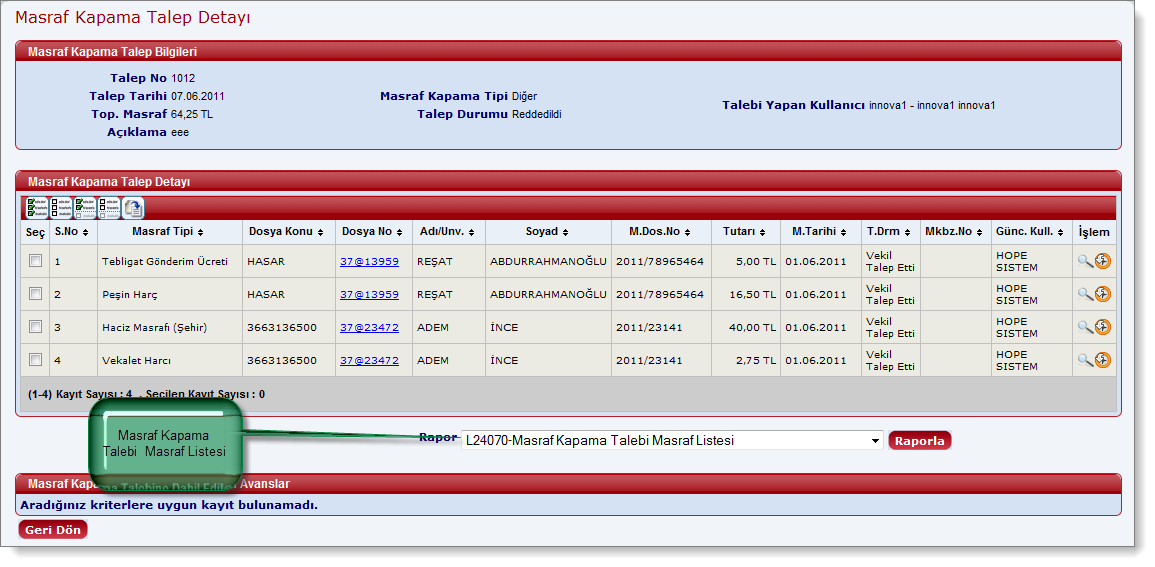Click the Masraf Kapama Talep Detayı panel header
The width and height of the screenshot is (1155, 567).
click(568, 181)
